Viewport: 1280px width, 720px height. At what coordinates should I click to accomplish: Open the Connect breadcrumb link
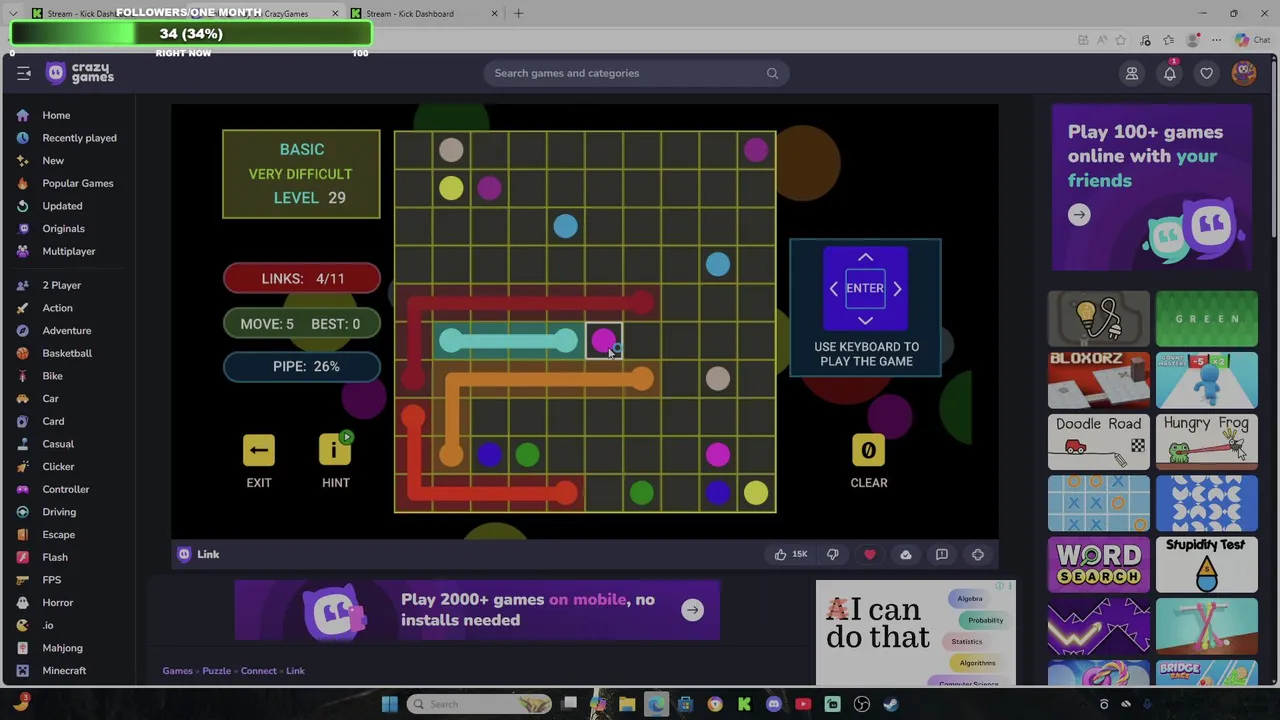[x=258, y=671]
